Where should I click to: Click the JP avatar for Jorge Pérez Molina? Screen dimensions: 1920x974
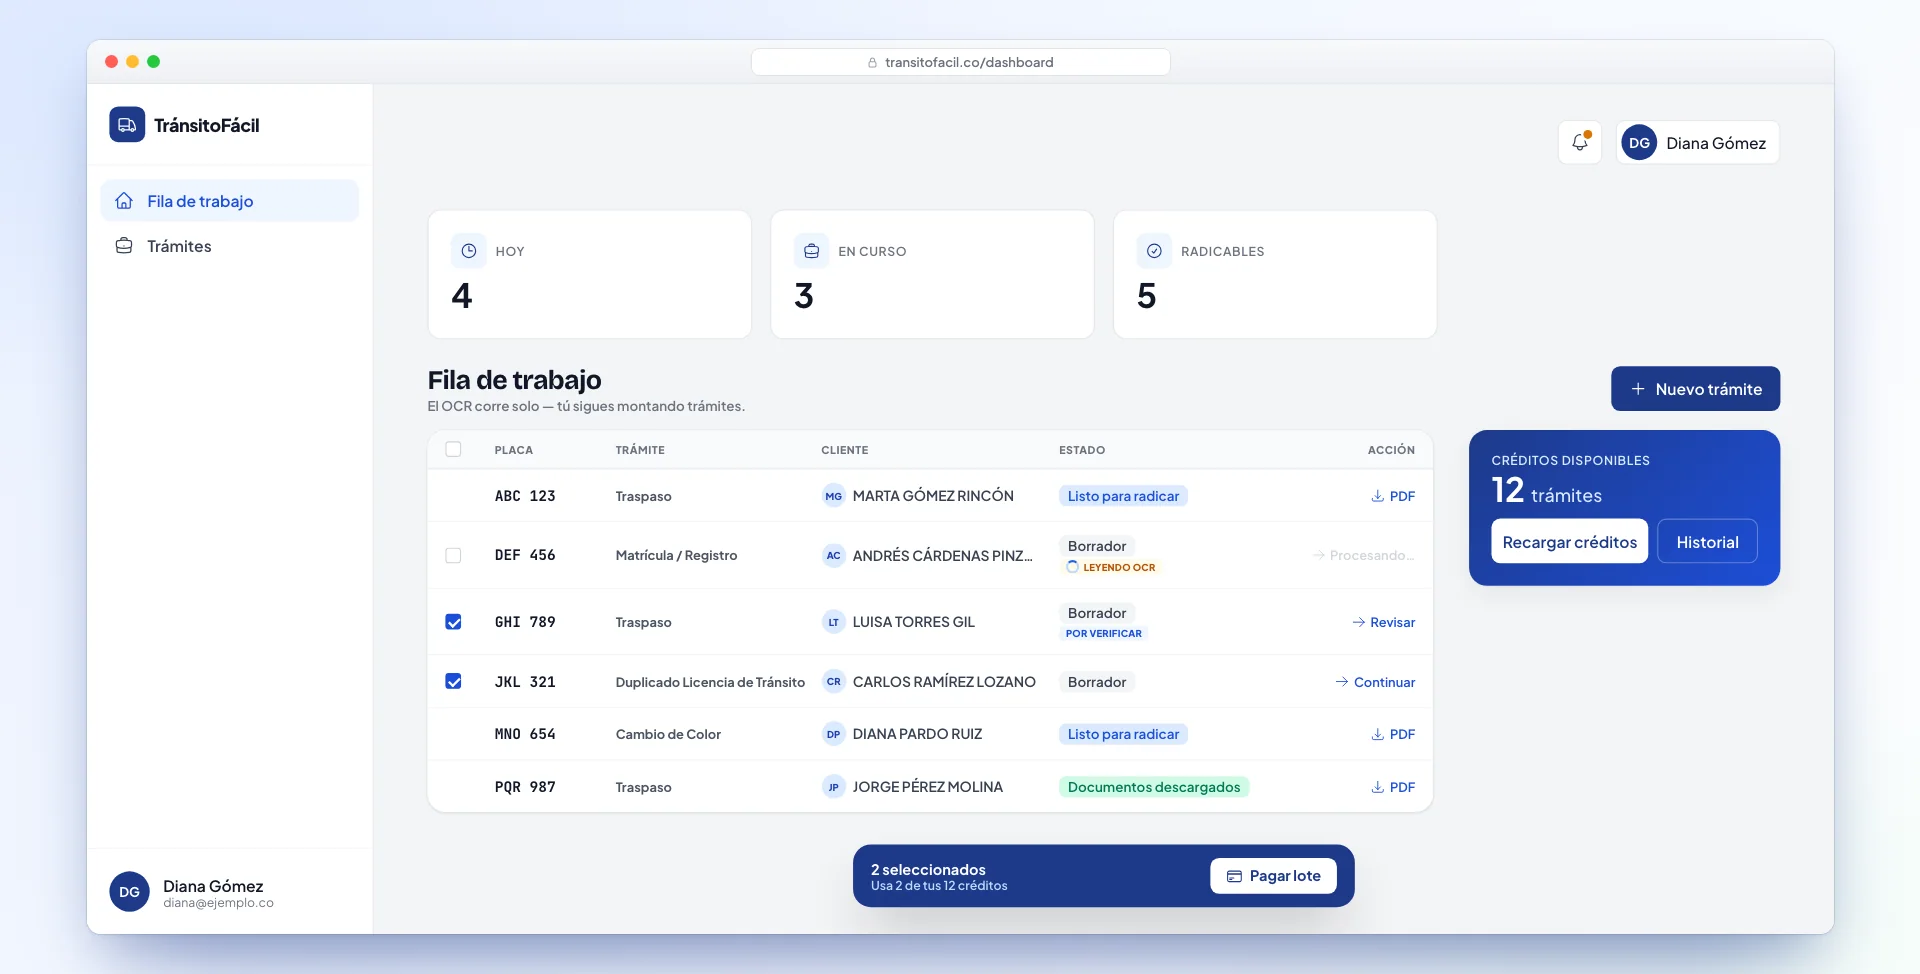(x=834, y=787)
